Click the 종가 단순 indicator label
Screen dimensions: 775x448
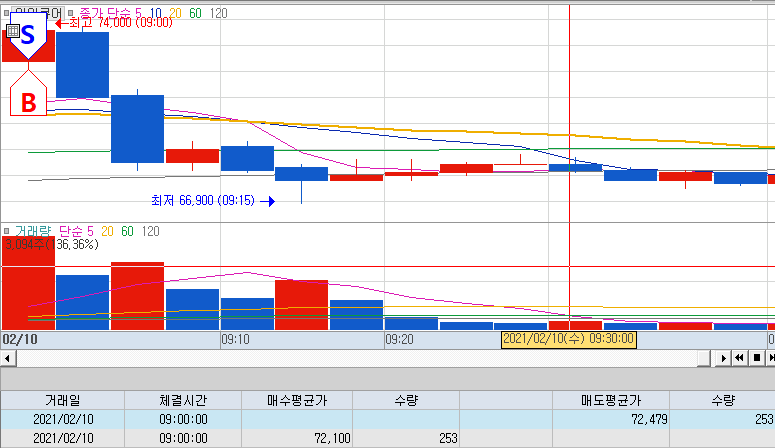[105, 13]
